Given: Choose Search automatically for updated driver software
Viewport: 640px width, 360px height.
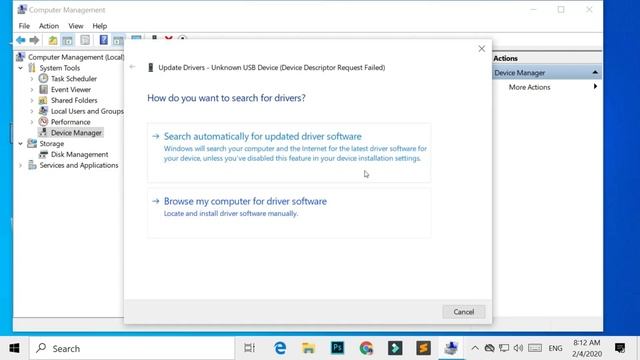Looking at the screenshot, I should [289, 152].
